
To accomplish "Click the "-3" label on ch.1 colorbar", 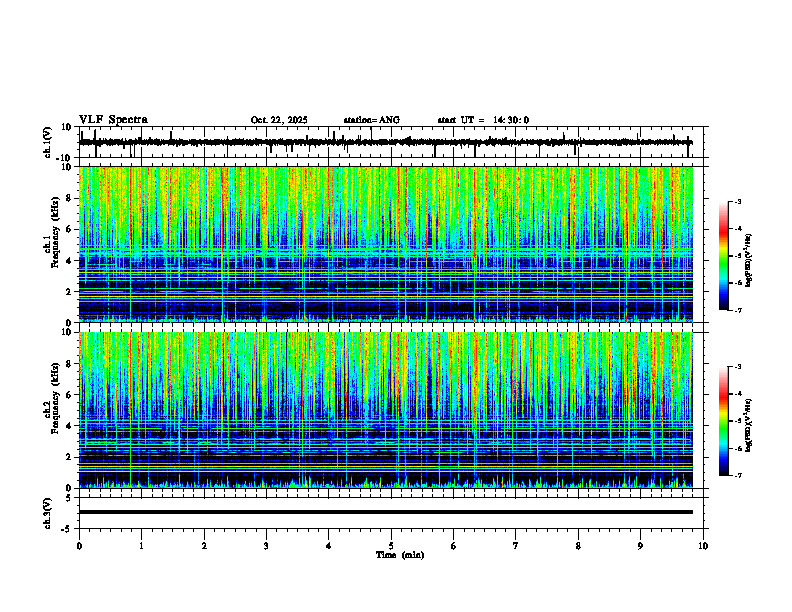I will pyautogui.click(x=737, y=202).
